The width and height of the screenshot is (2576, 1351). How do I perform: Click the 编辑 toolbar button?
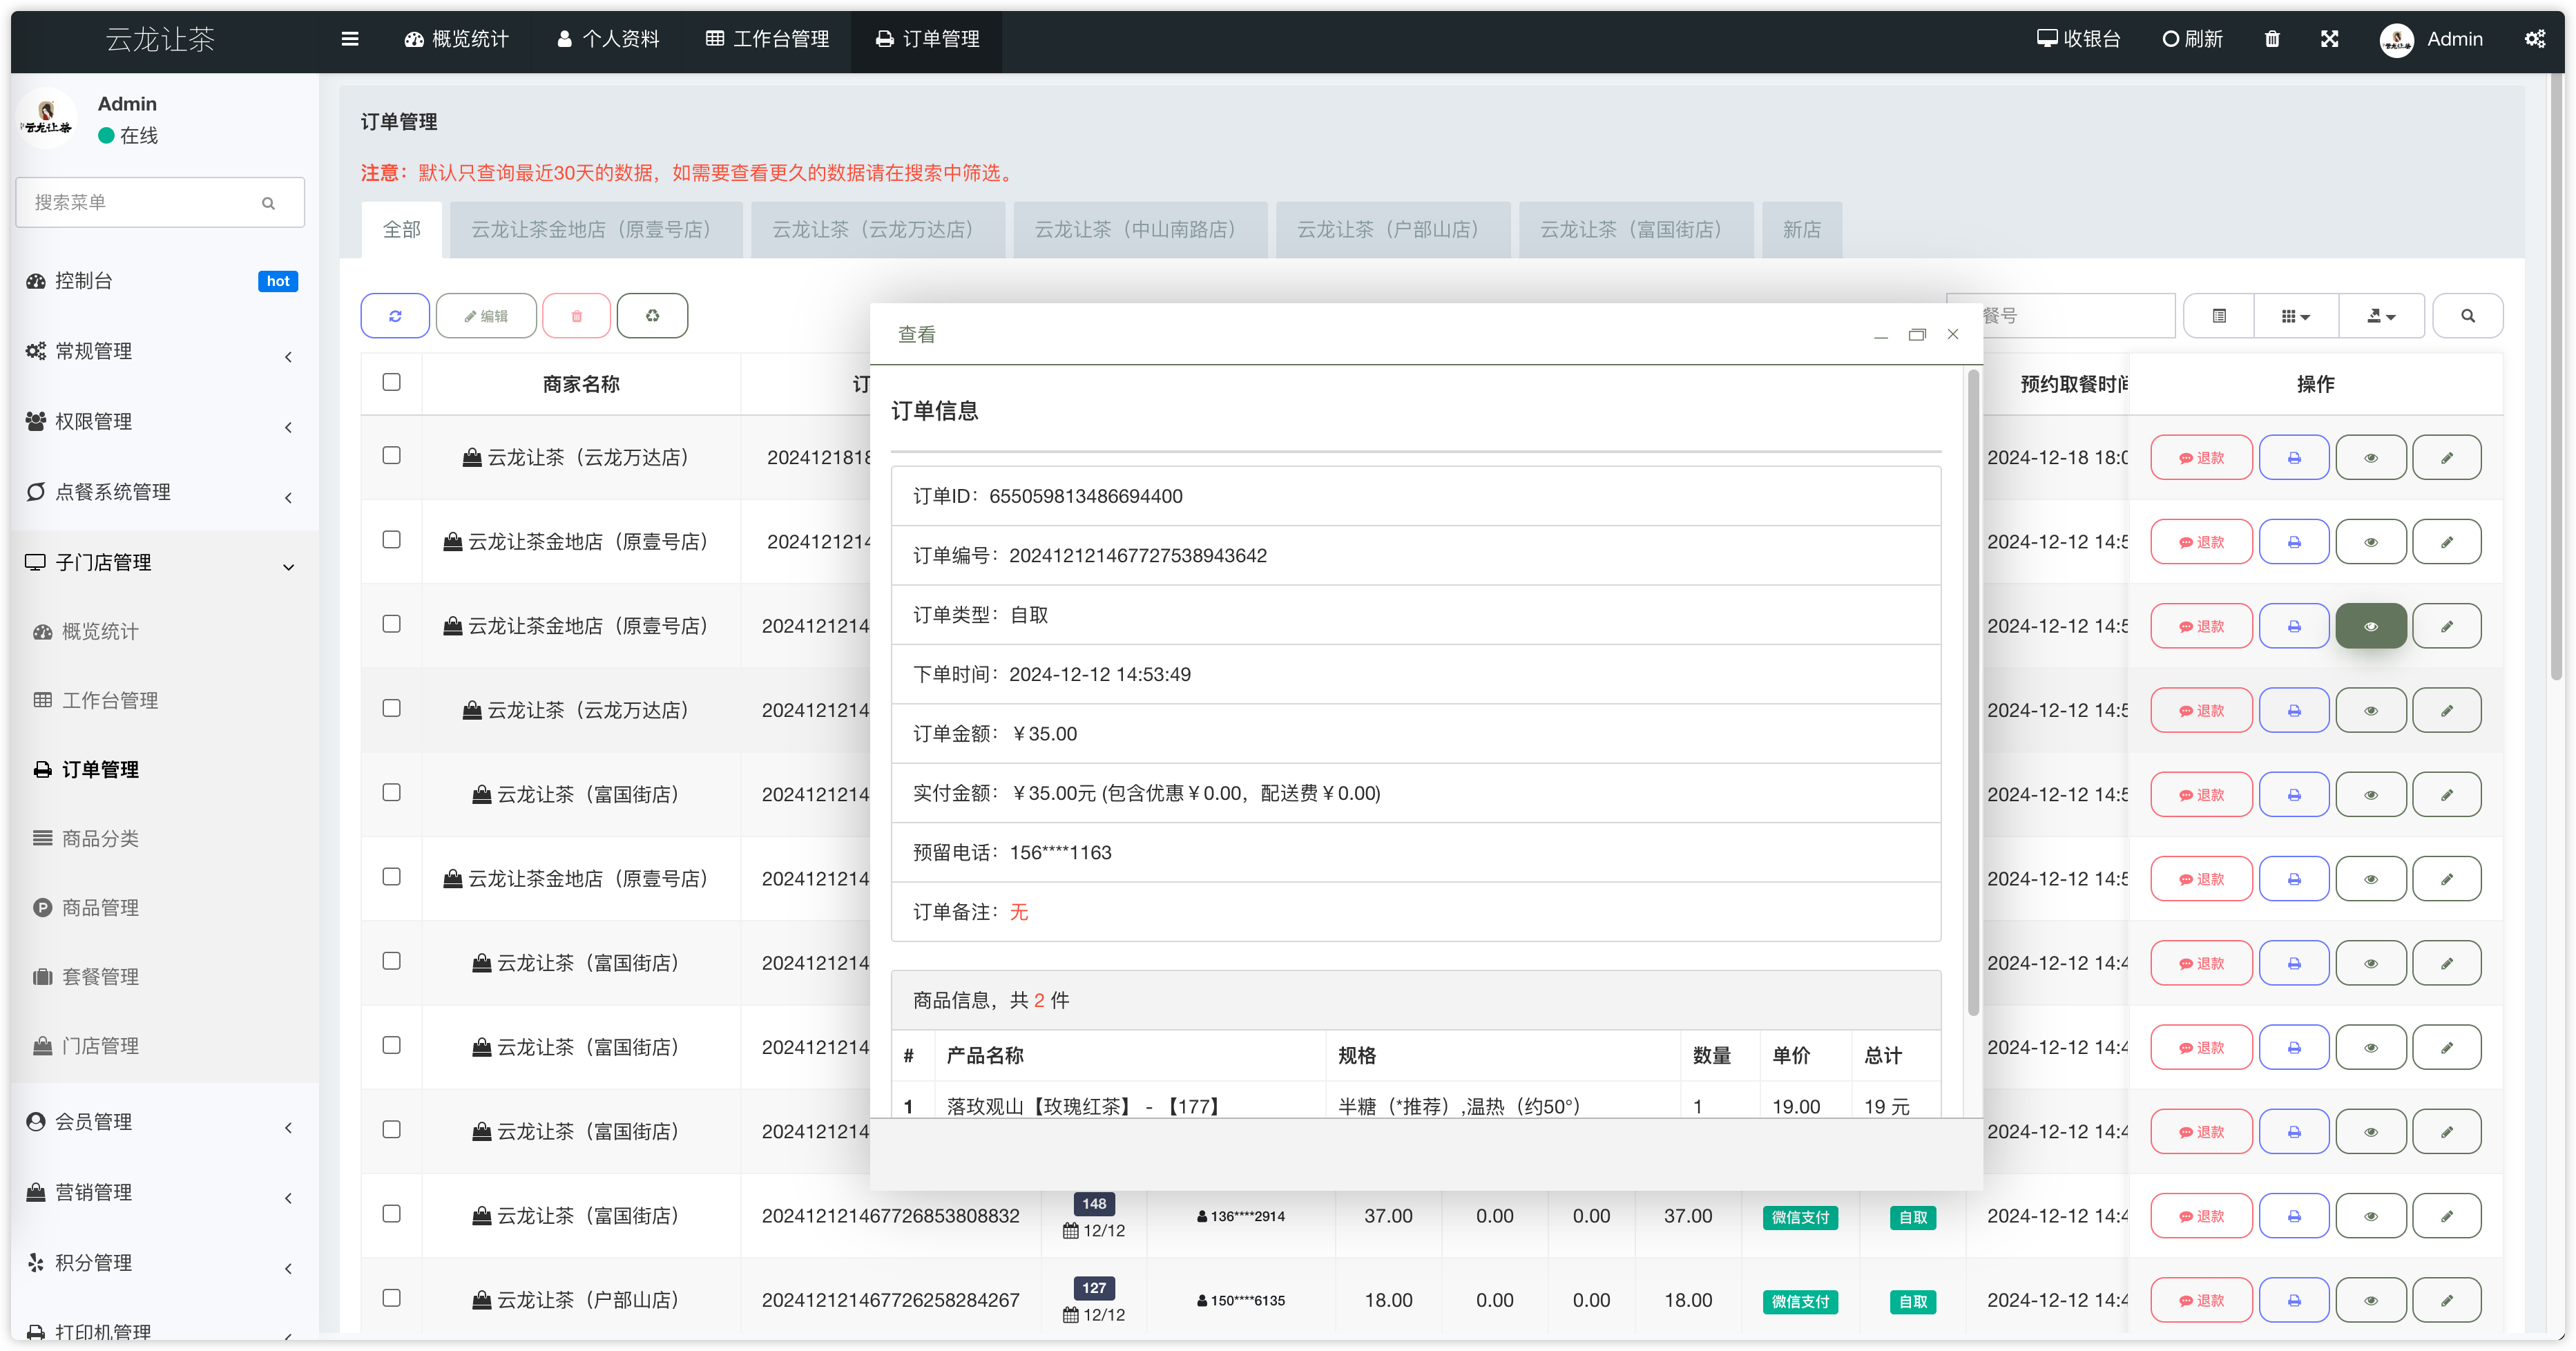click(x=486, y=316)
